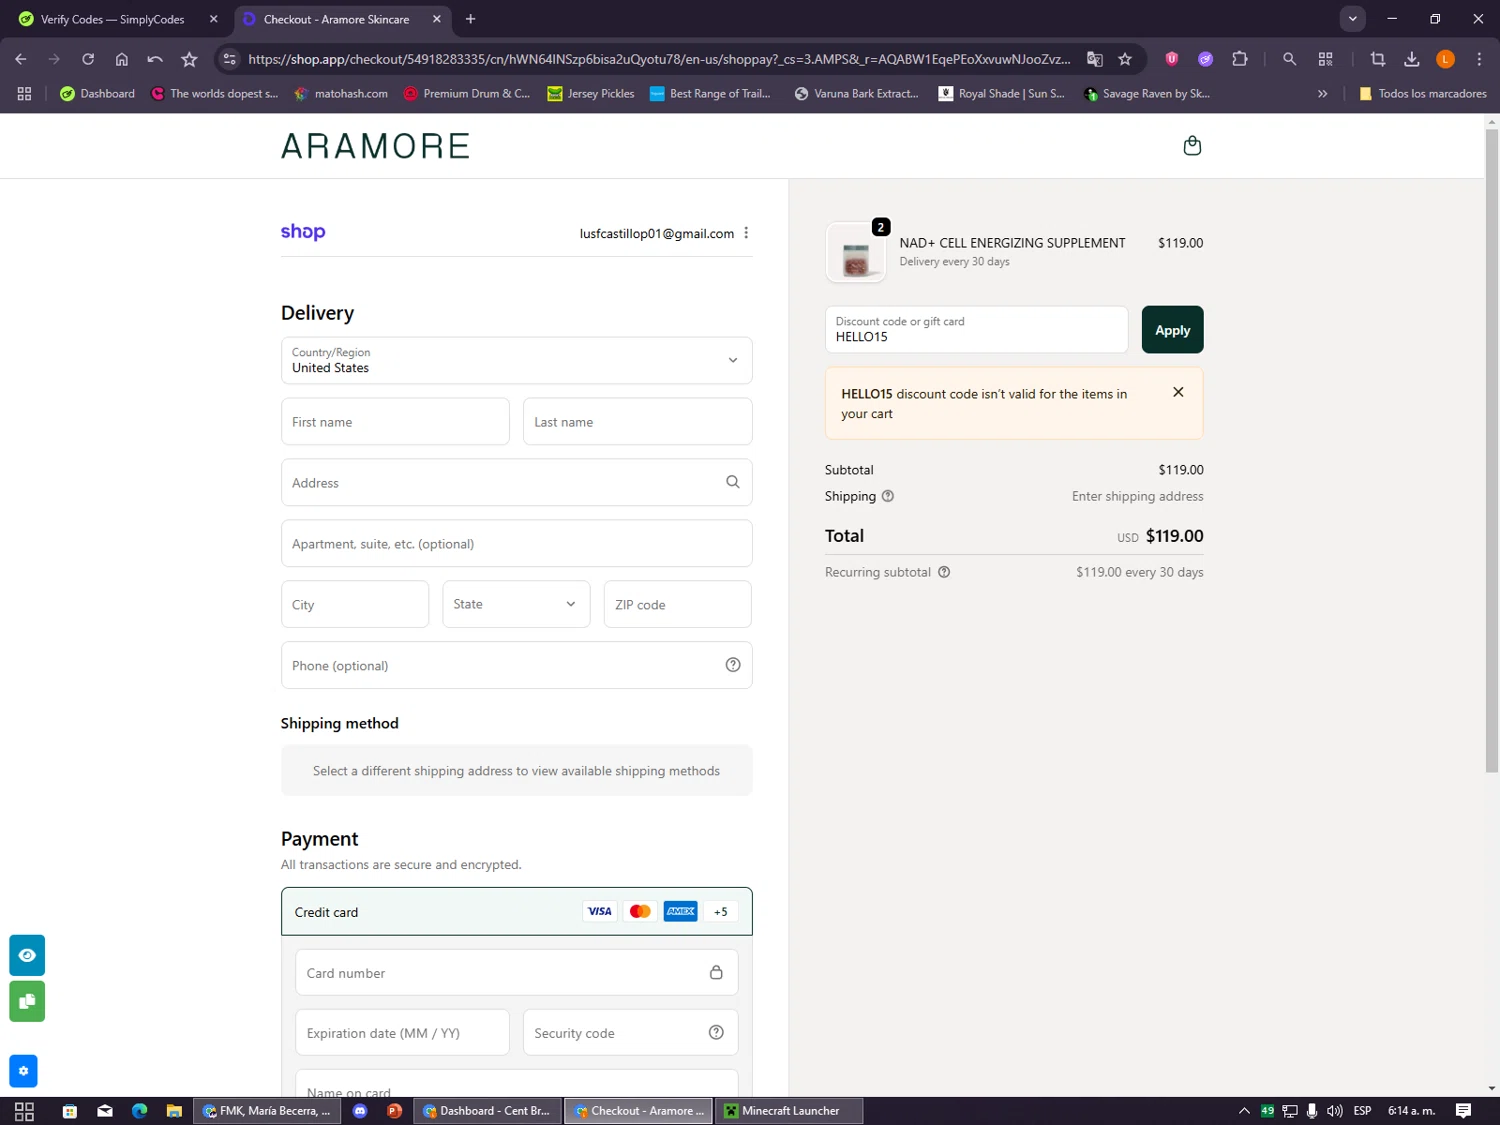This screenshot has width=1500, height=1125.
Task: Expand the browser tab search dropdown
Action: 1352,19
